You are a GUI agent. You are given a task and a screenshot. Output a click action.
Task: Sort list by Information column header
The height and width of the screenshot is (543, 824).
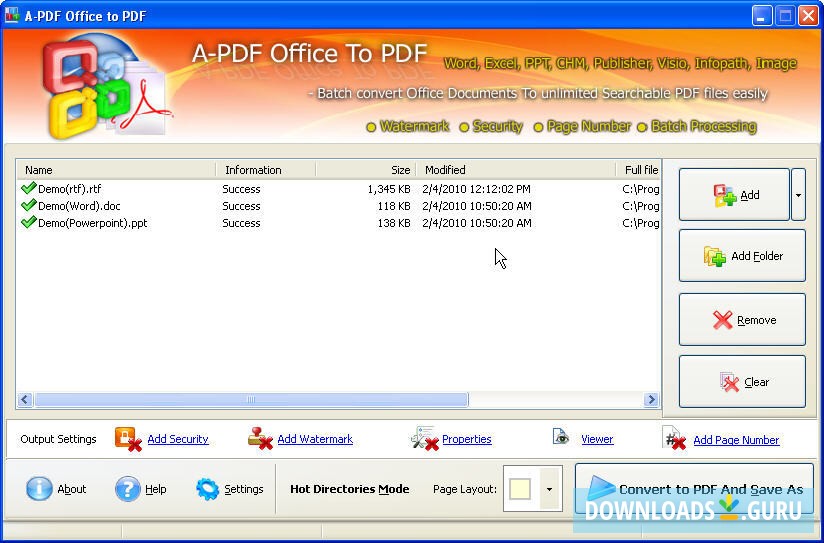point(265,170)
